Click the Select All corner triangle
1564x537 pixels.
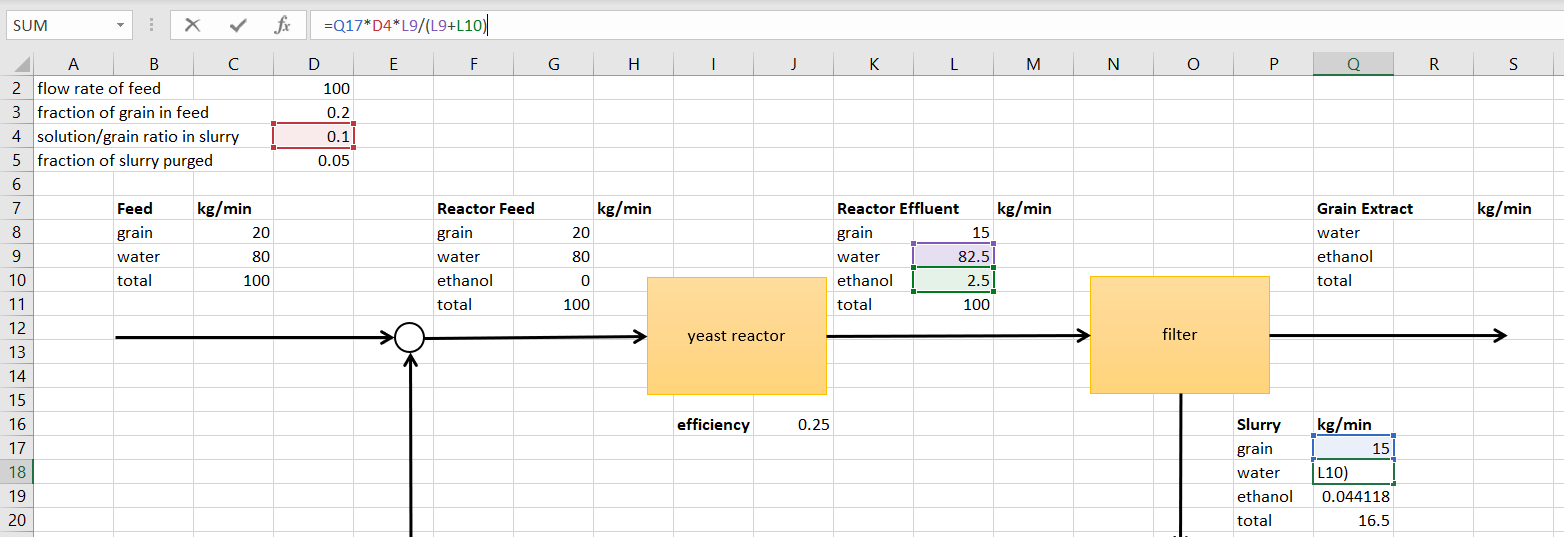(17, 65)
